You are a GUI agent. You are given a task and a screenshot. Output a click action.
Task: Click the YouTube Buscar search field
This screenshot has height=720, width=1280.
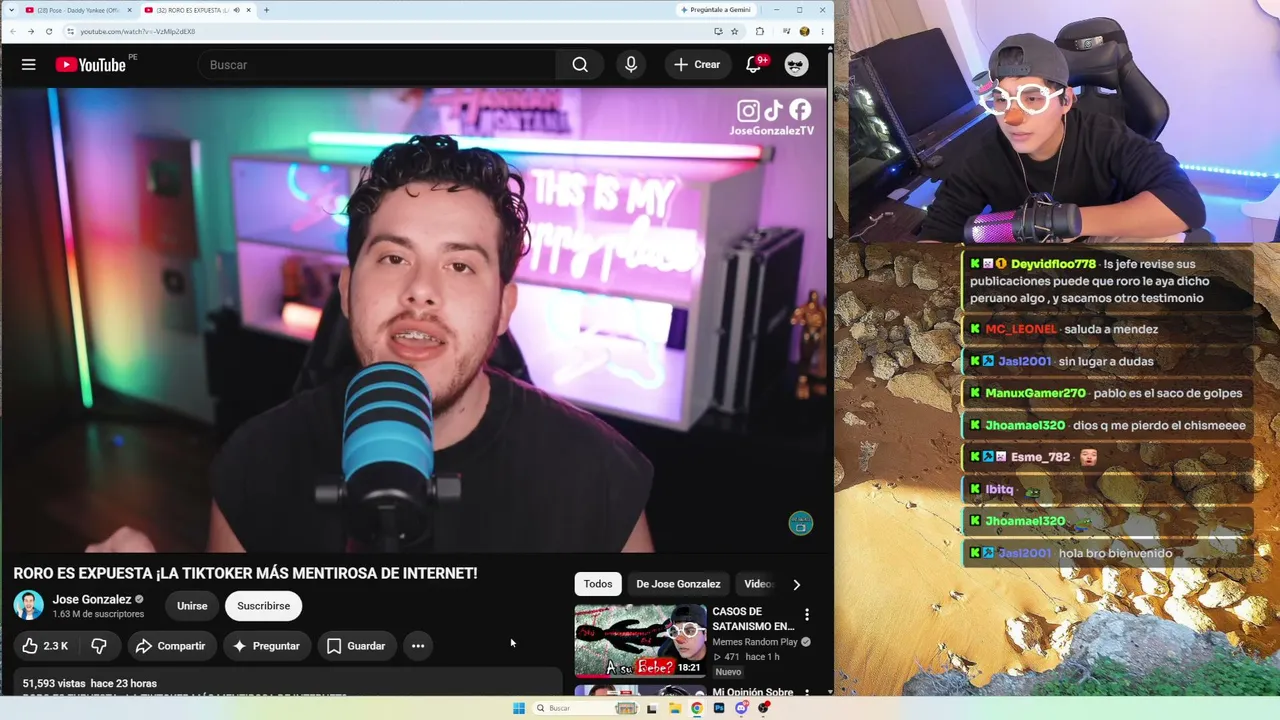click(377, 65)
